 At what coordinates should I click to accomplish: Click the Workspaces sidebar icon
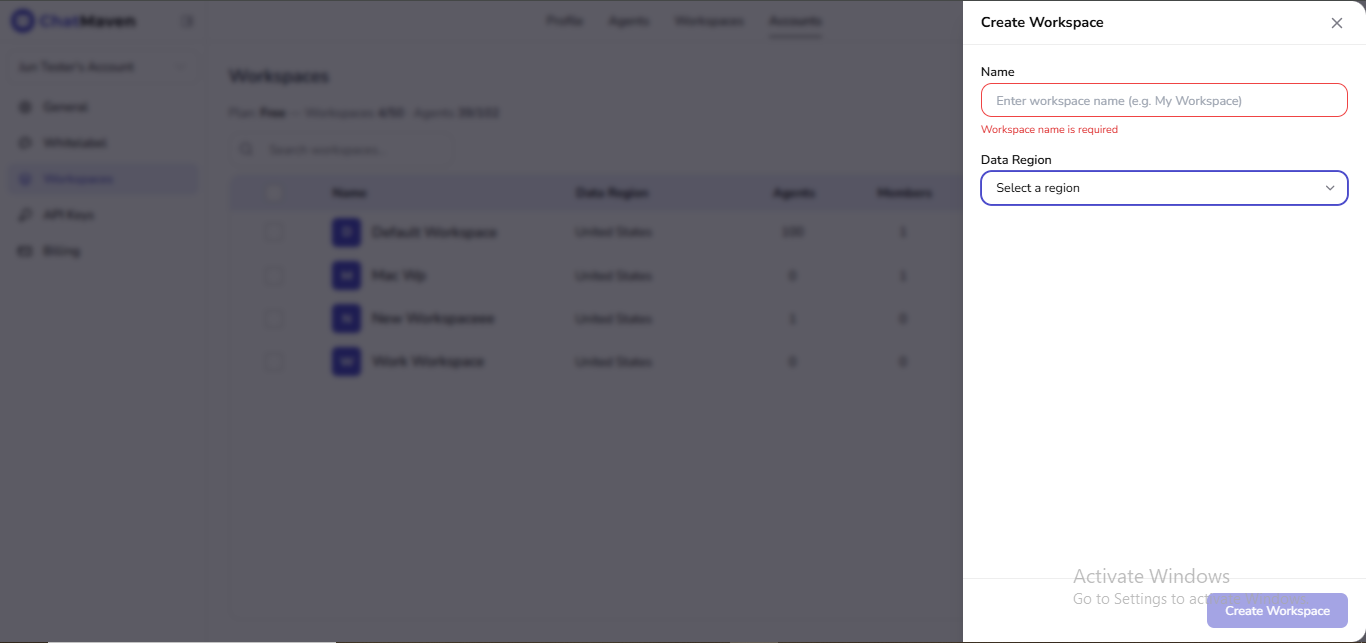(24, 178)
